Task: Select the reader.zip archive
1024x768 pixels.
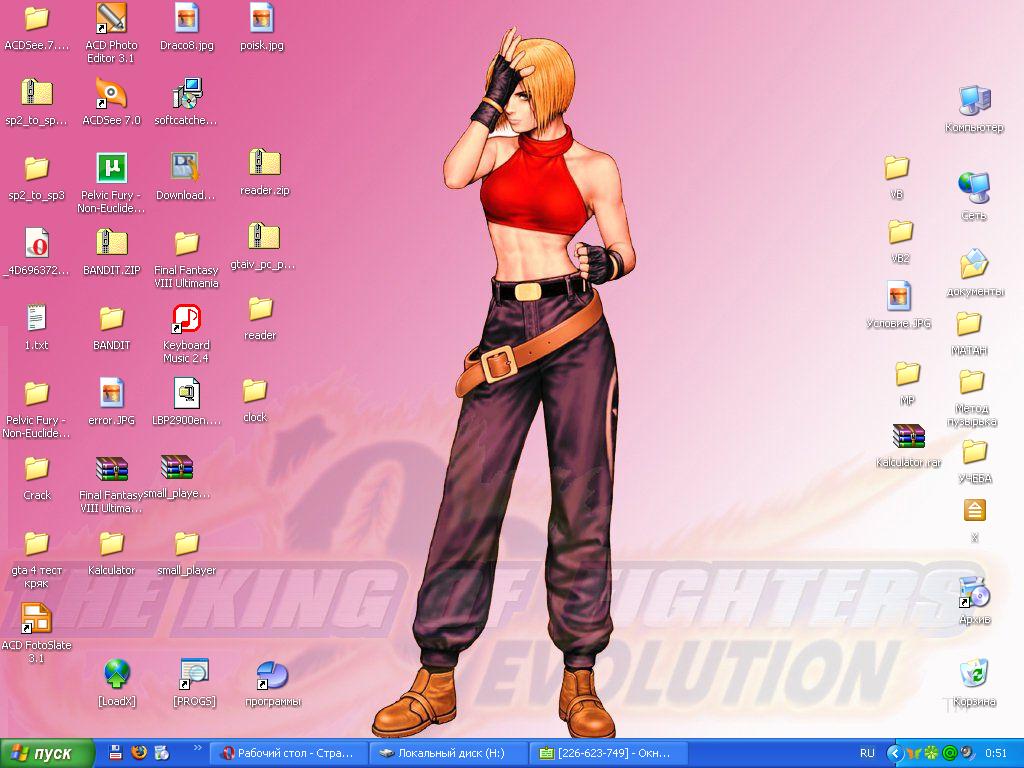Action: [264, 163]
